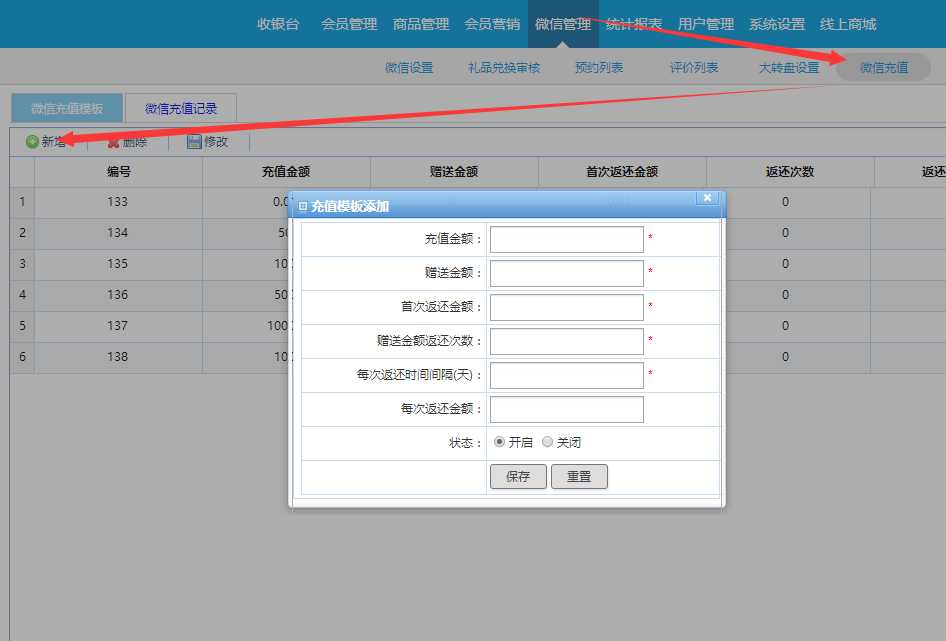The width and height of the screenshot is (946, 641).
Task: Switch to the 微信充值模板 tab
Action: pos(66,108)
